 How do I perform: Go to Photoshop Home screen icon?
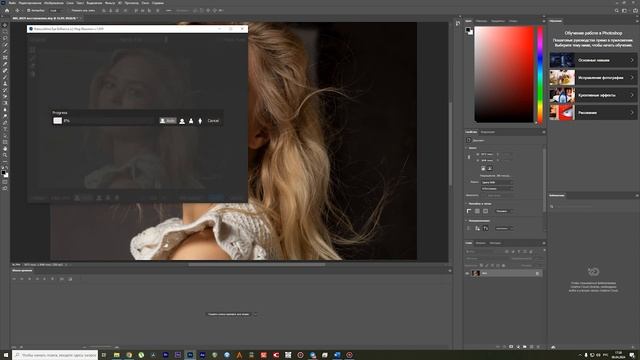(7, 11)
